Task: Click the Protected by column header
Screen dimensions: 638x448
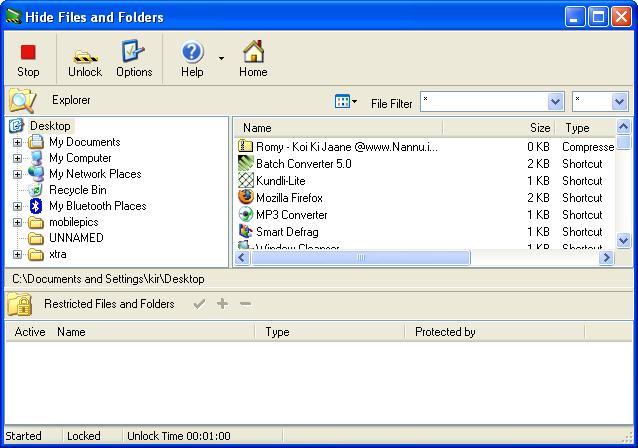Action: [x=445, y=332]
